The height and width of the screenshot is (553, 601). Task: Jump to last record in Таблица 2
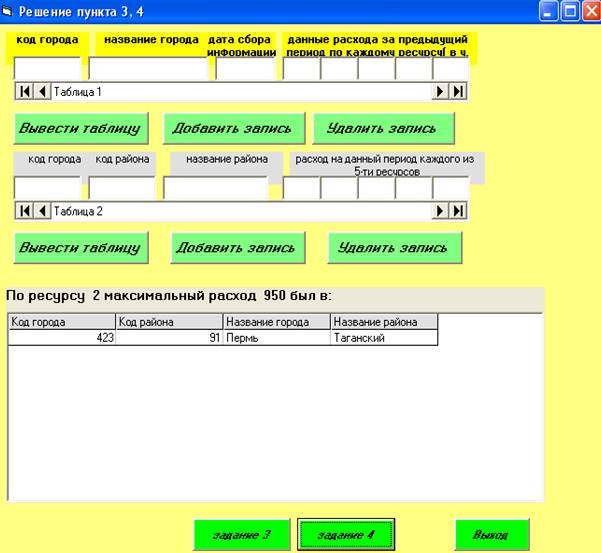click(457, 211)
